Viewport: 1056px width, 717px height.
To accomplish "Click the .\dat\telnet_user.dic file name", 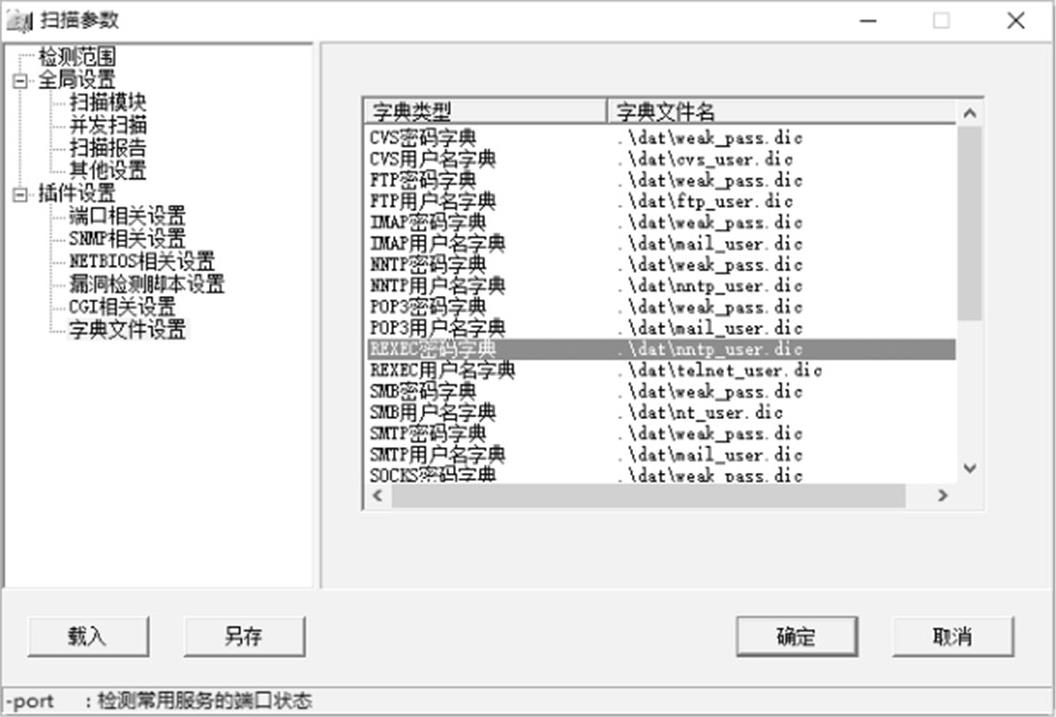I will point(720,370).
